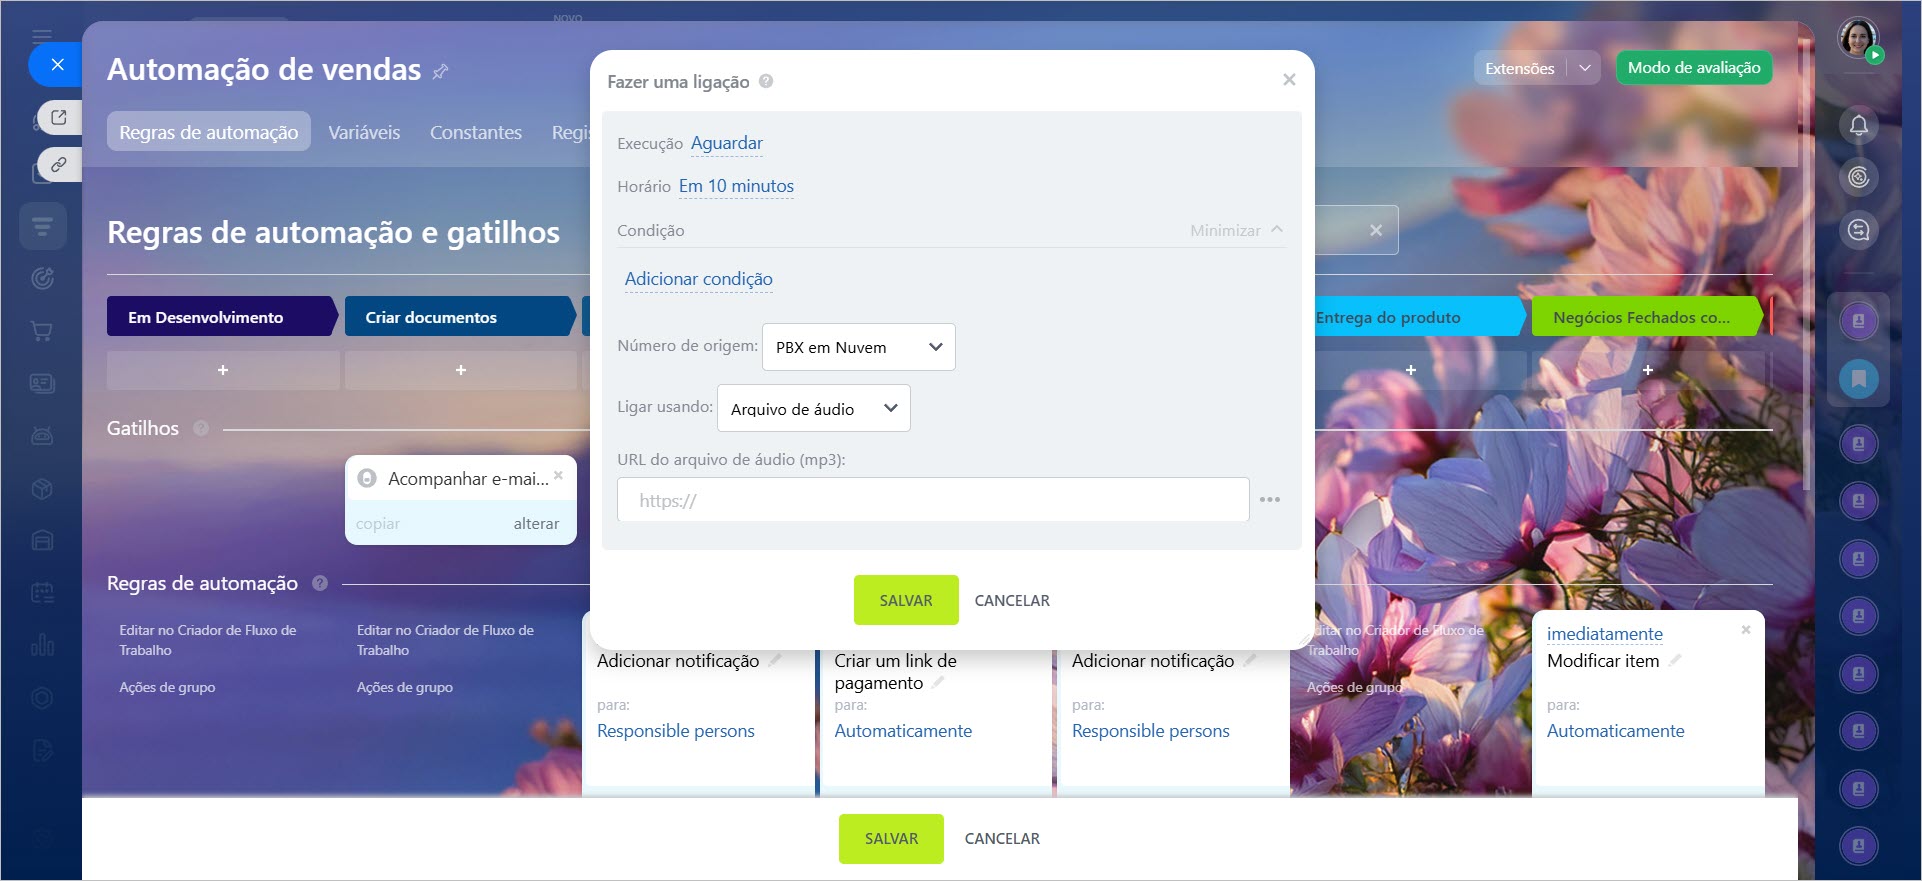
Task: Click the notifications bell icon
Action: click(1858, 126)
